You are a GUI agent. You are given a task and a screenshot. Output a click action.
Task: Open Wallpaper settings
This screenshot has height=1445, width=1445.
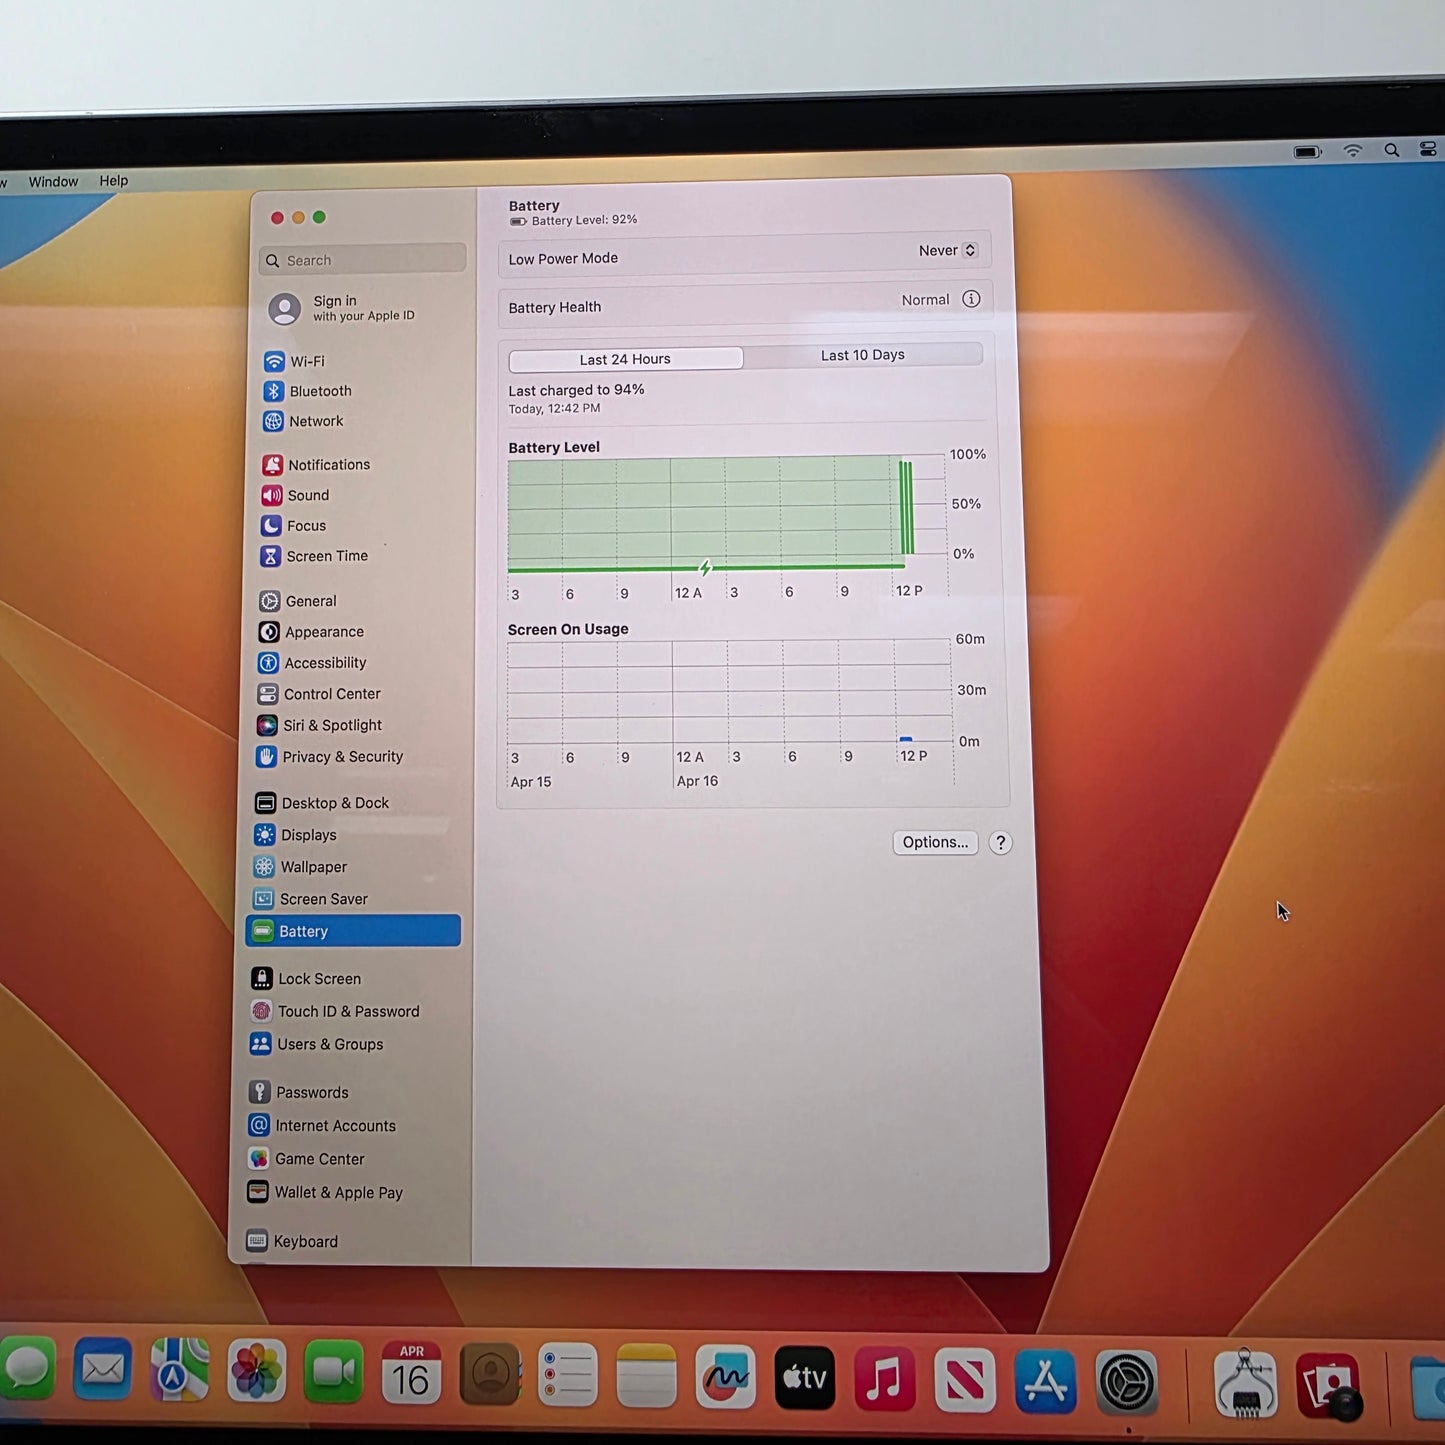click(x=313, y=867)
